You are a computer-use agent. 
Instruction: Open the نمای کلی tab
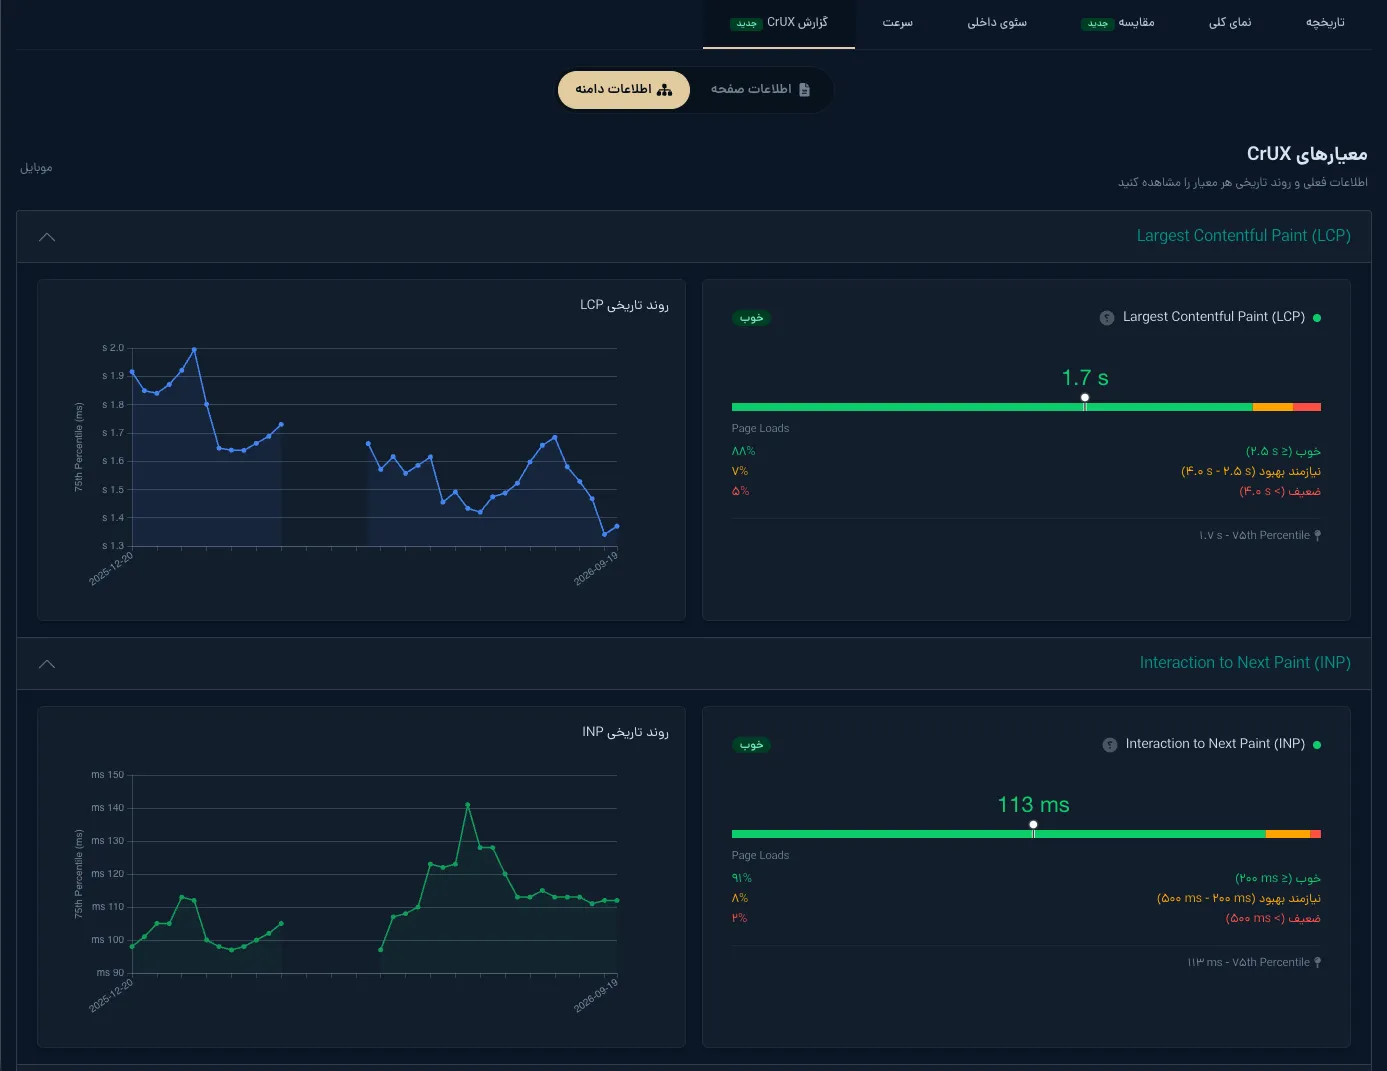[x=1230, y=23]
